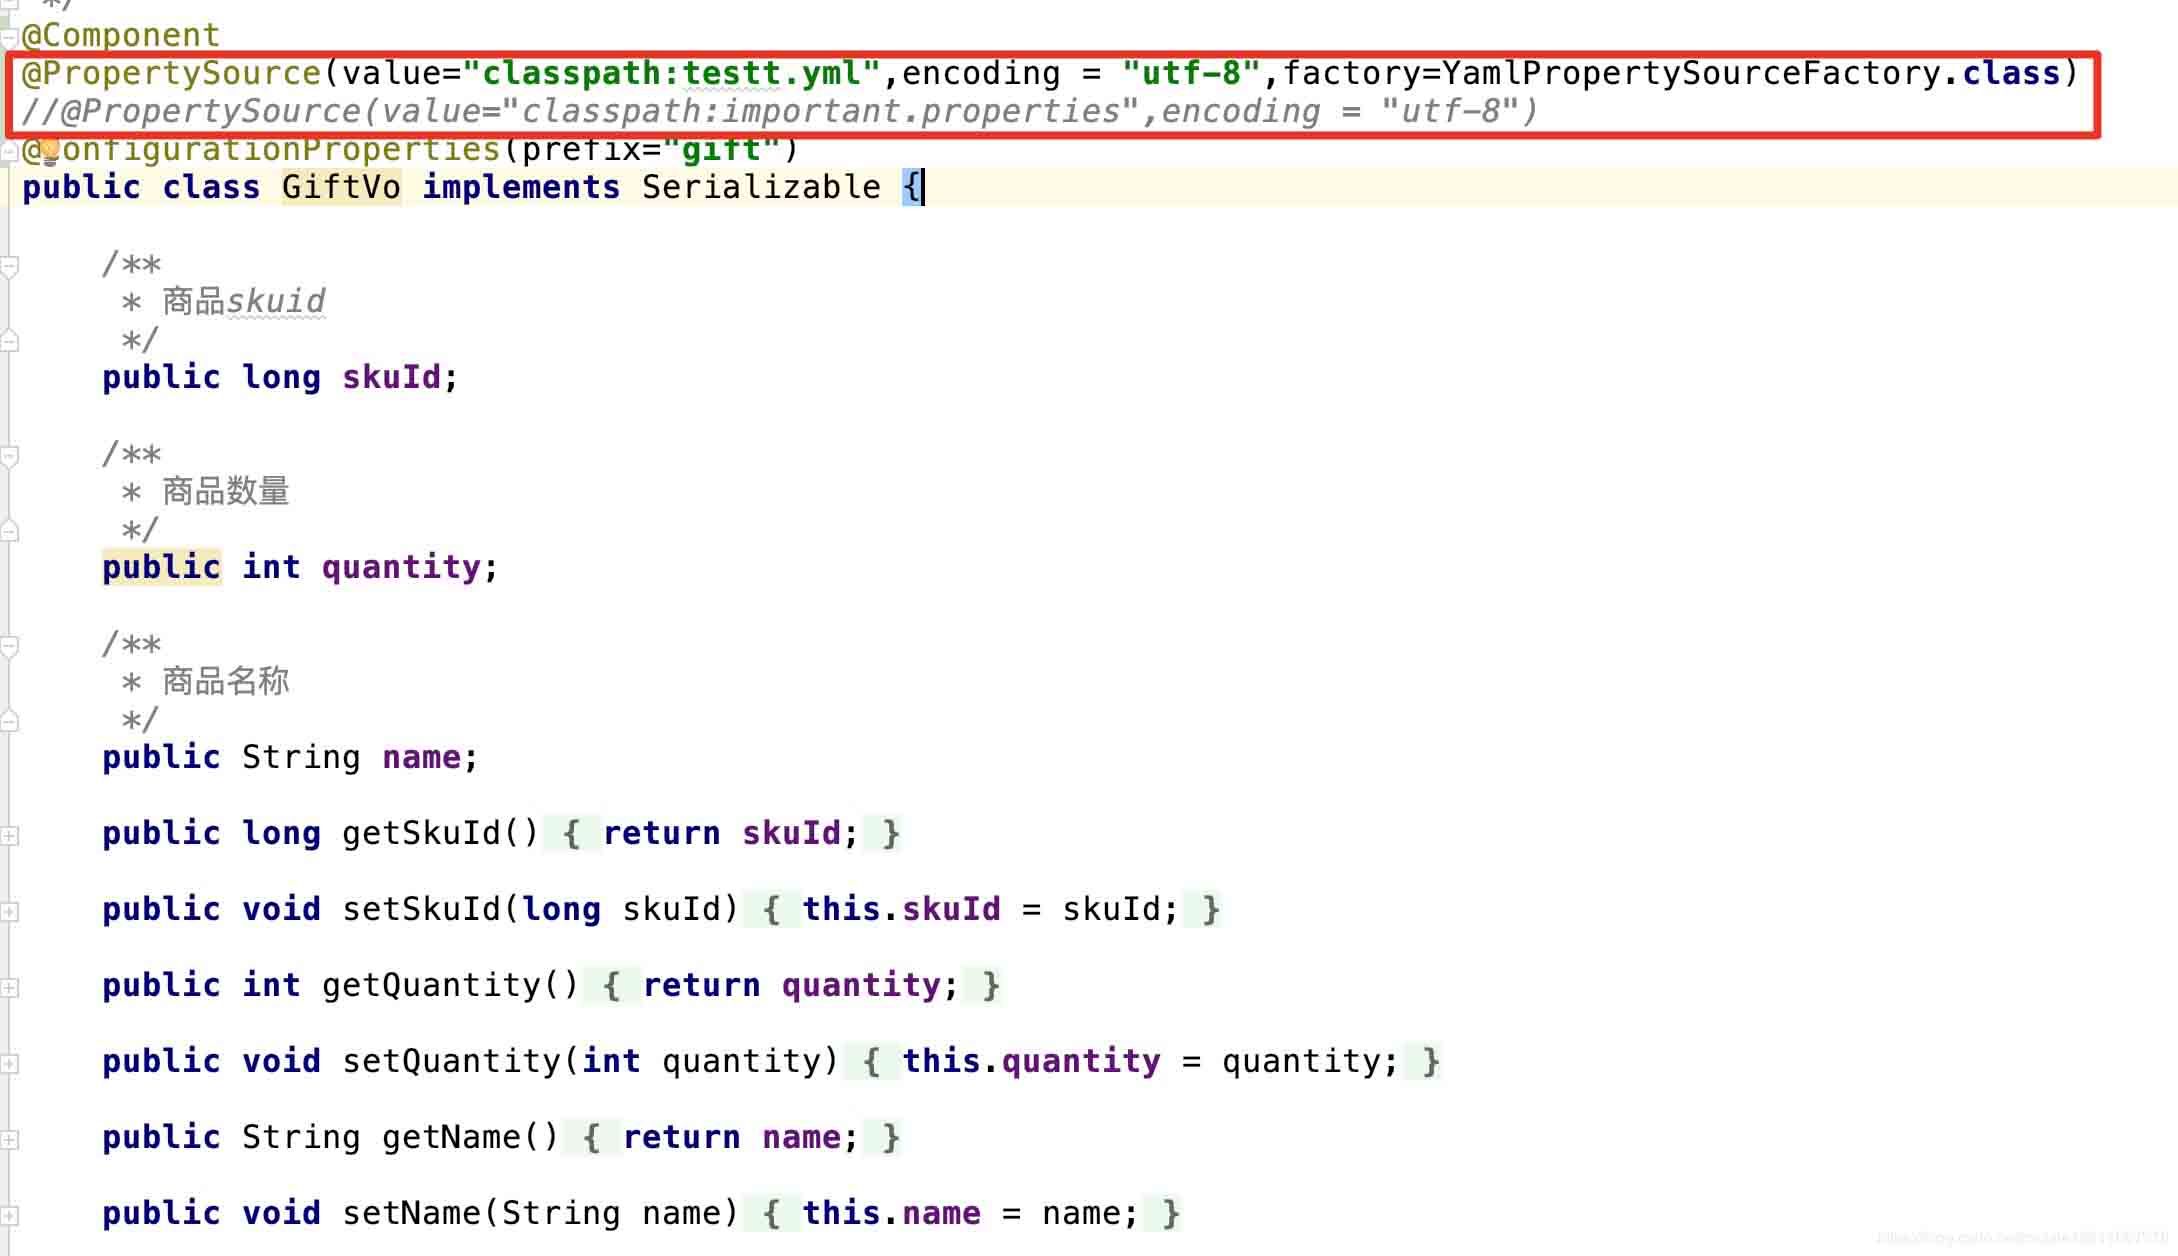Expand the folded getName method
The image size is (2178, 1256).
(9, 1139)
